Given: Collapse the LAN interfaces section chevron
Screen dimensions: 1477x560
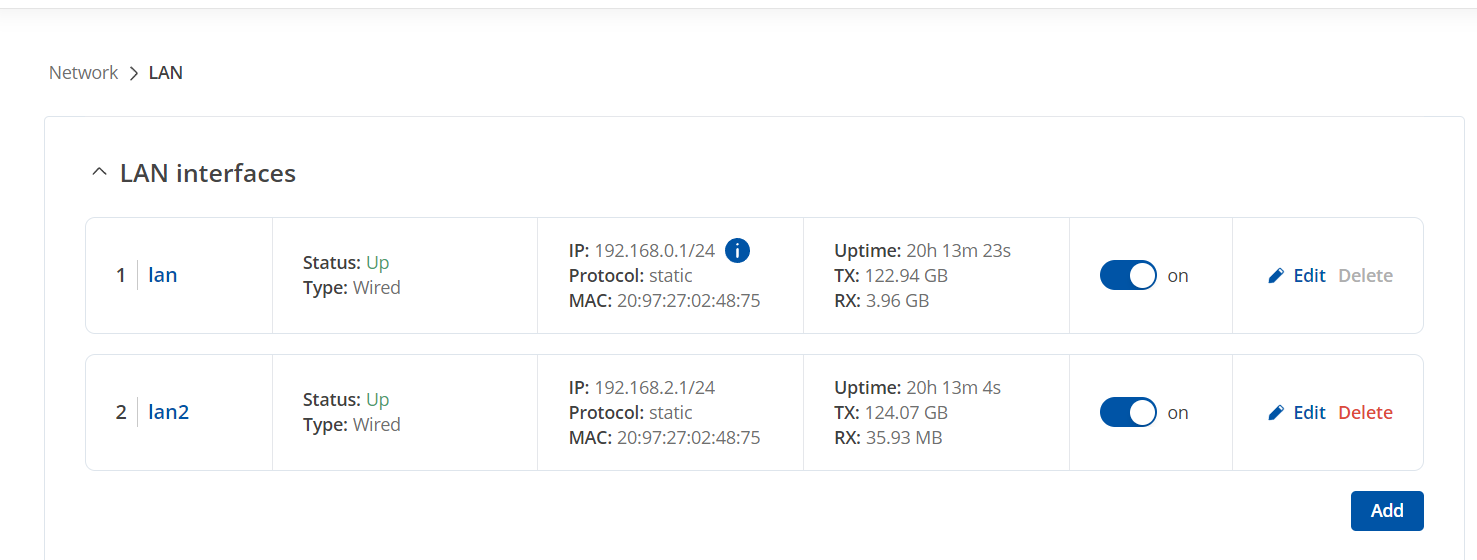Looking at the screenshot, I should point(98,173).
